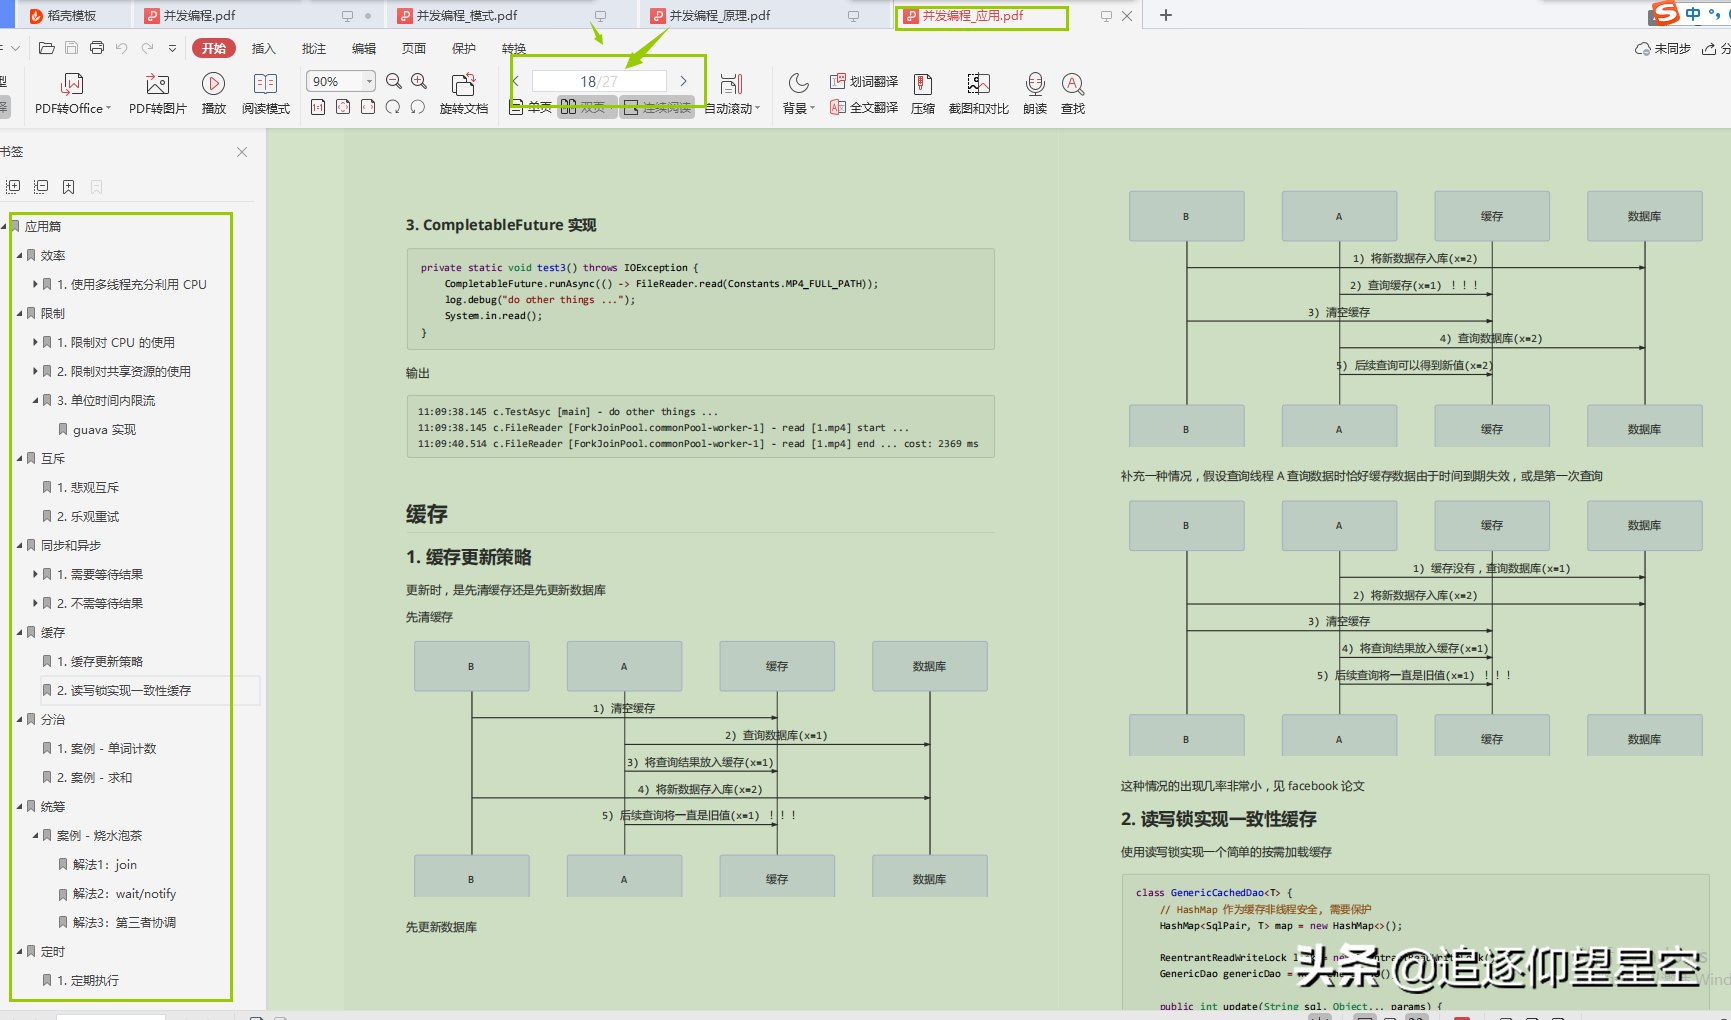Jump to '2. 读写锁实现一致性缓存' bookmark

tap(124, 691)
